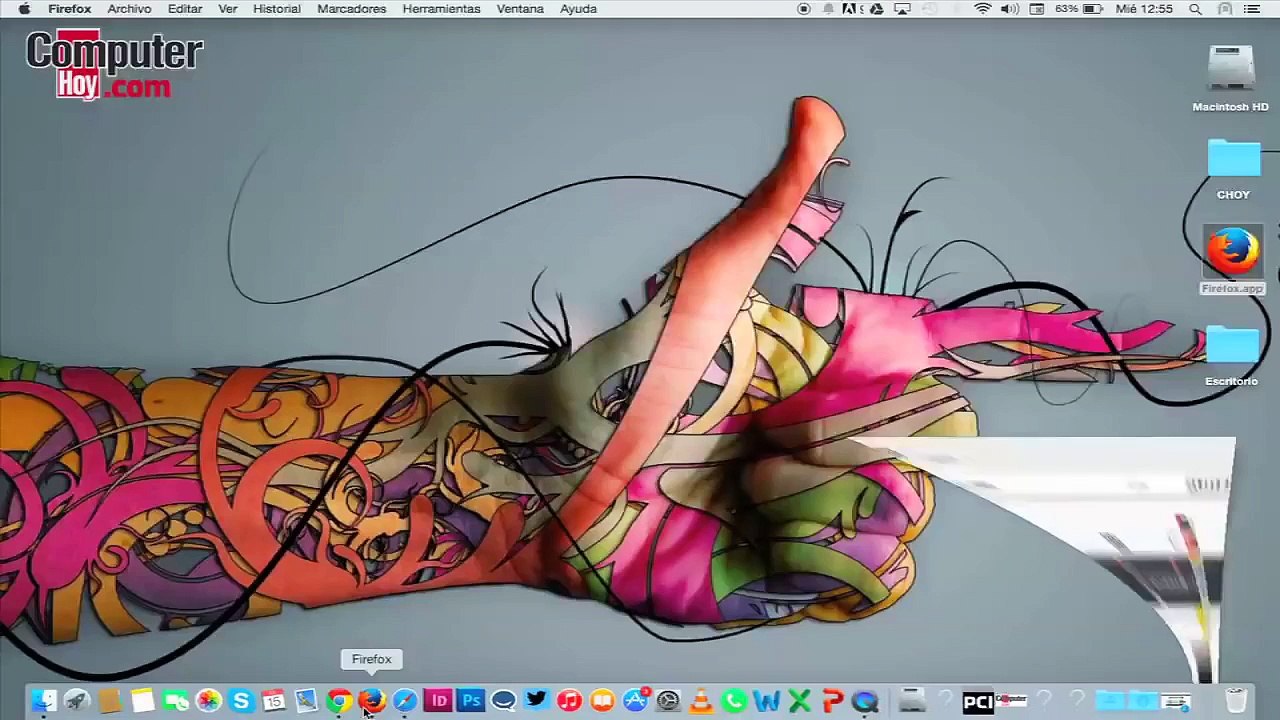This screenshot has height=720, width=1280.
Task: Launch Microsoft Word from the Dock
Action: tap(767, 701)
